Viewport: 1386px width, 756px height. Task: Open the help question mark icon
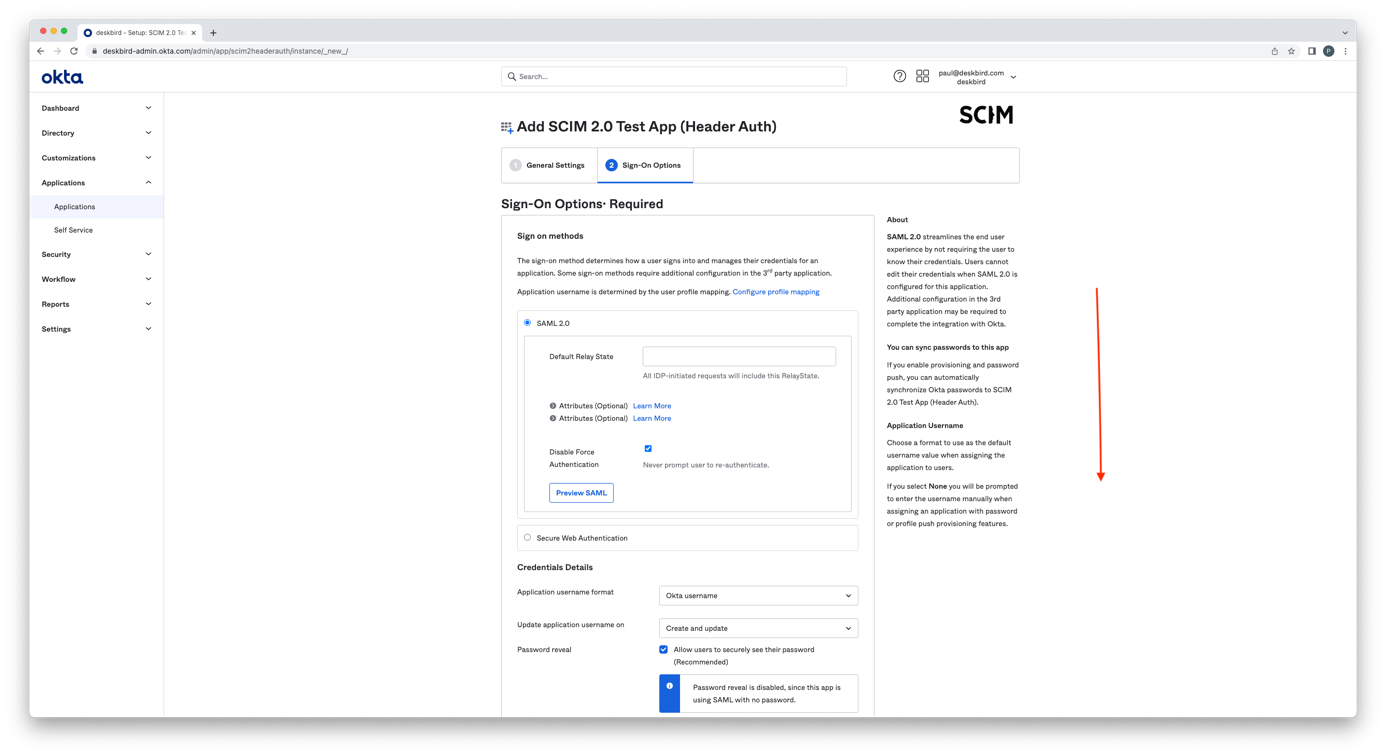[x=899, y=76]
